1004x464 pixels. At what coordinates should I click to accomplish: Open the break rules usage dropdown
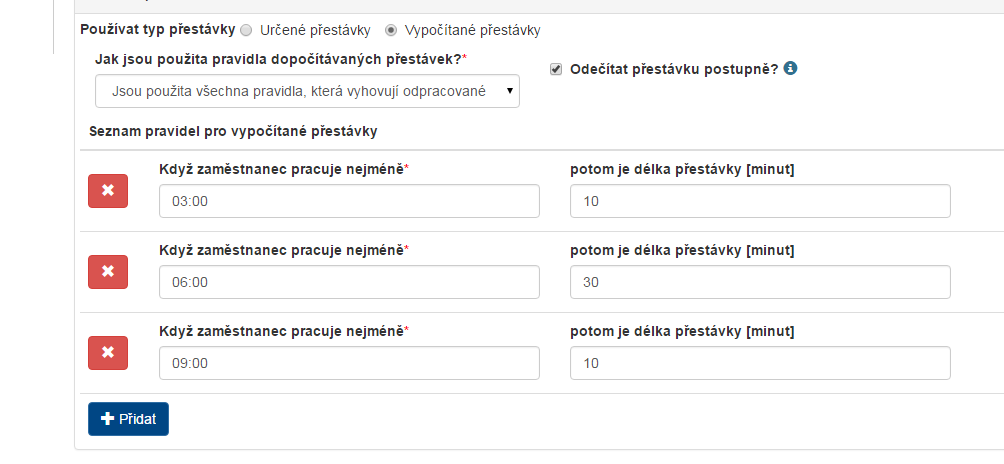coord(307,91)
